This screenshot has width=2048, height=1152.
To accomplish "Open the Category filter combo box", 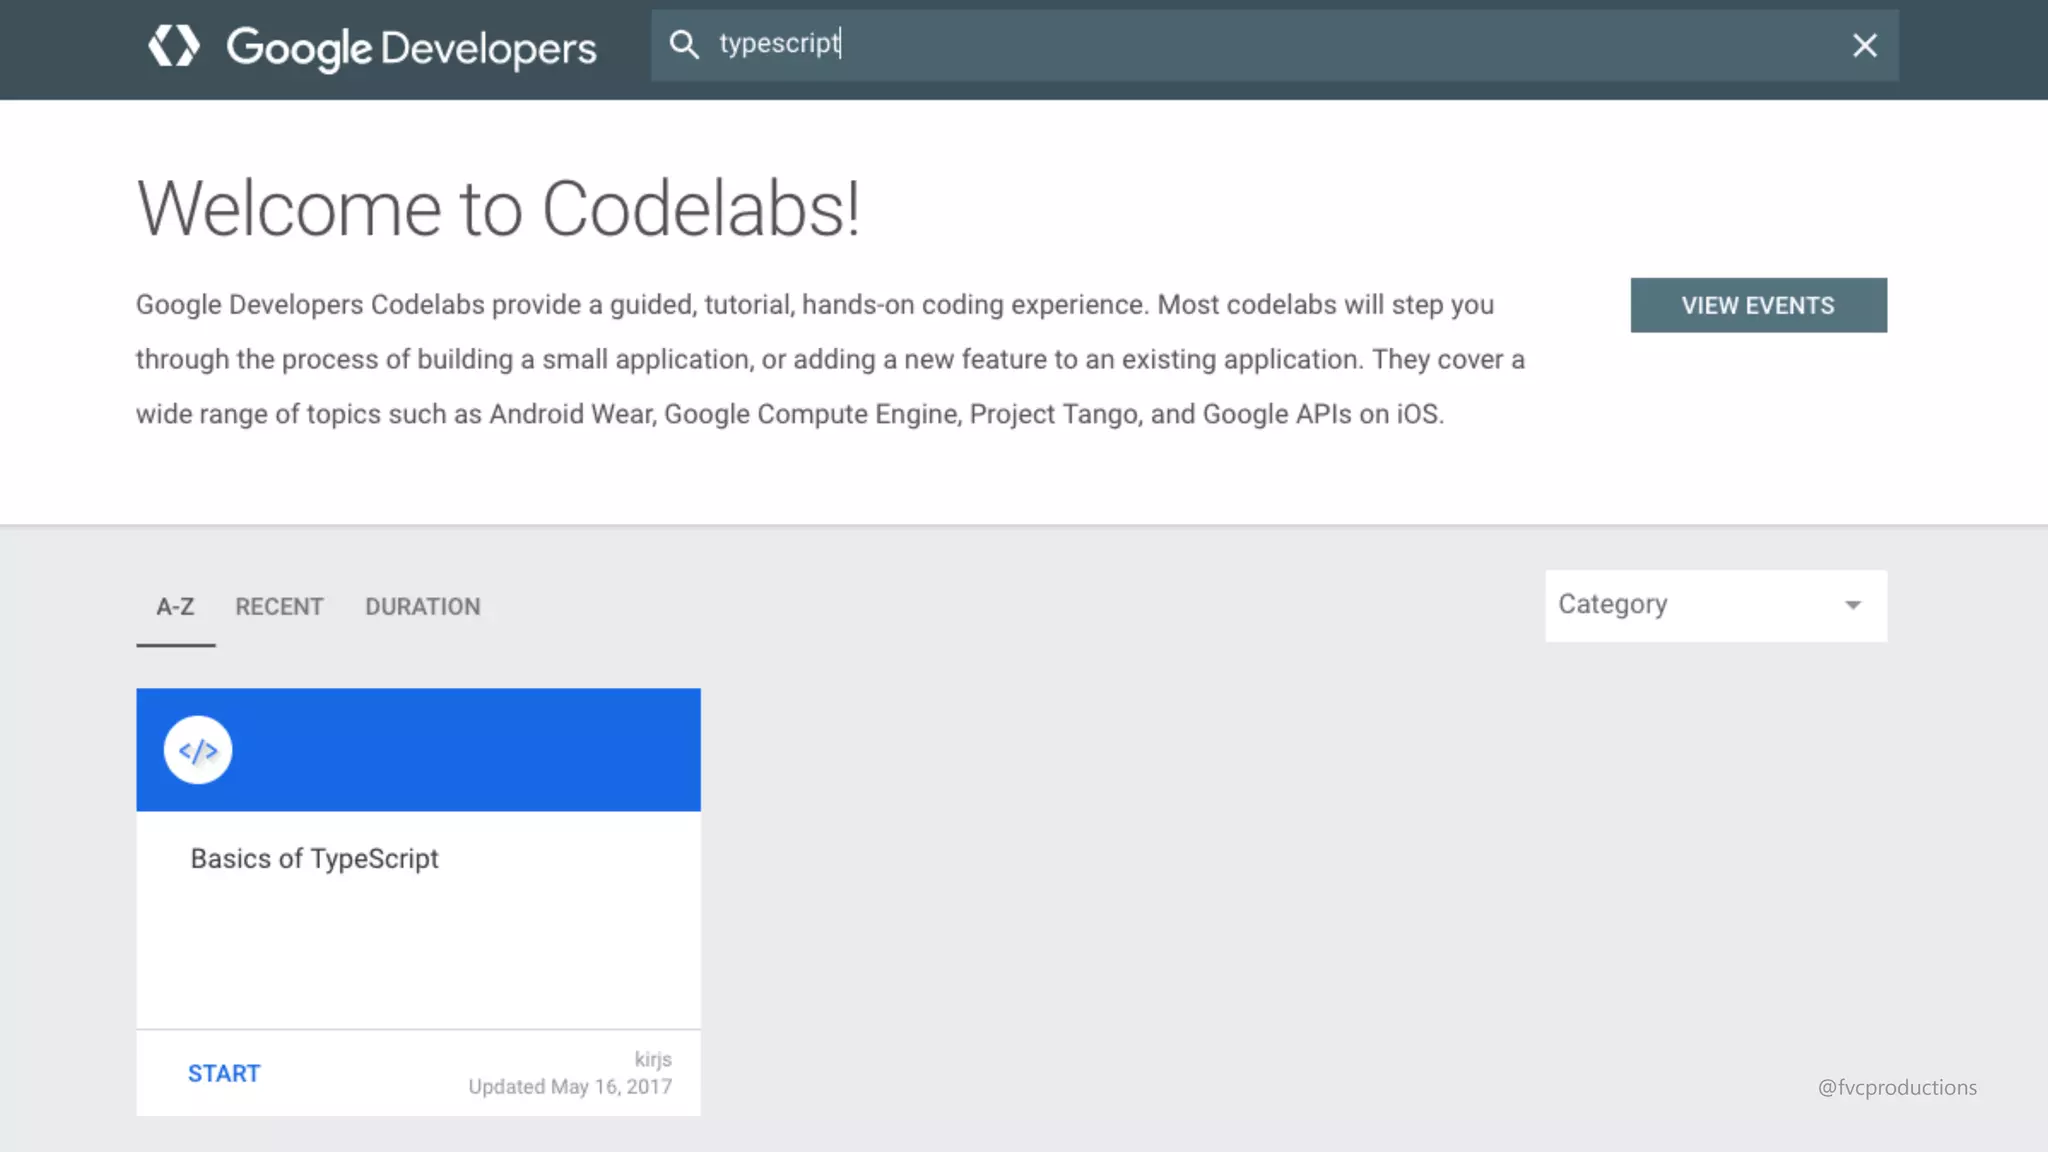I will click(x=1700, y=605).
